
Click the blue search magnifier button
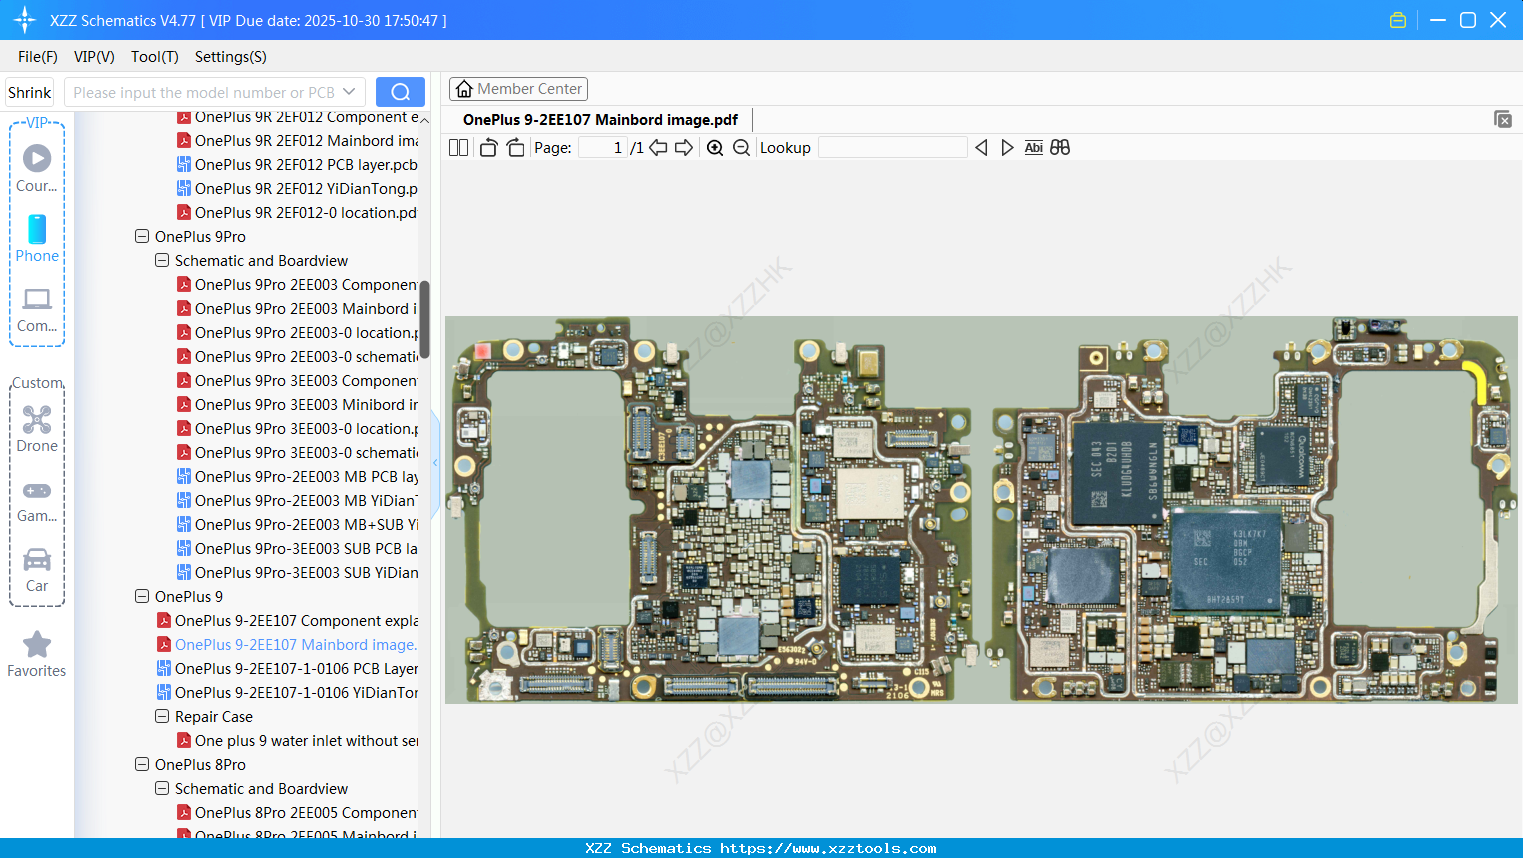pyautogui.click(x=400, y=91)
